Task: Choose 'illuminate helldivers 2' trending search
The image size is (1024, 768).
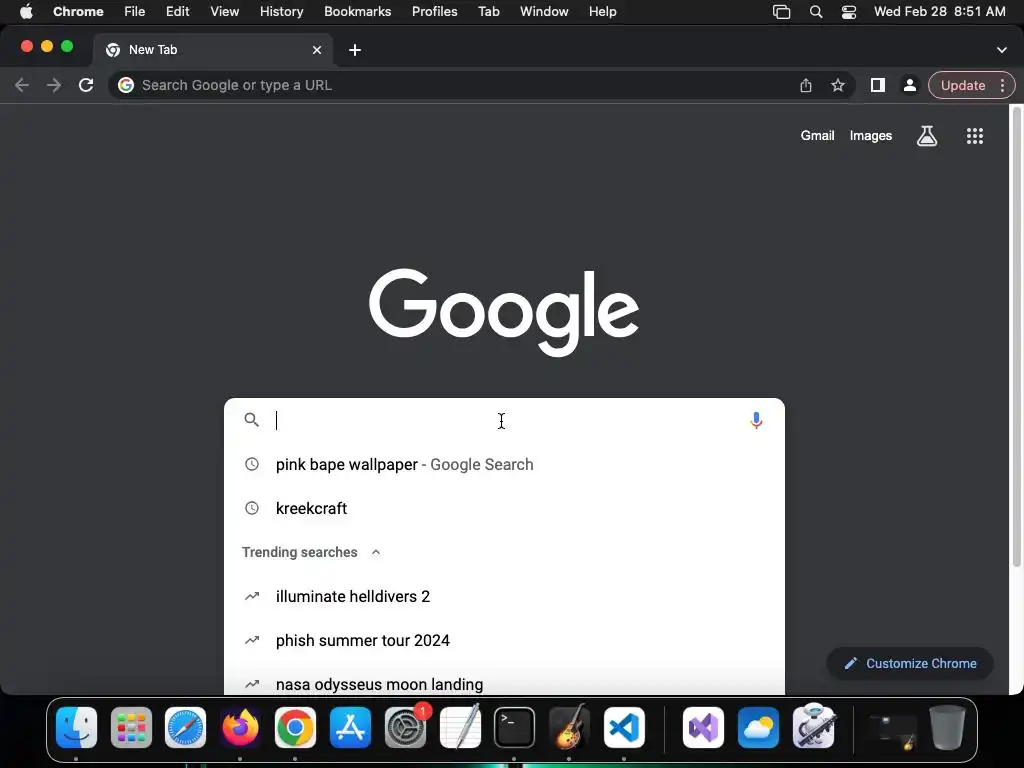Action: [x=504, y=596]
